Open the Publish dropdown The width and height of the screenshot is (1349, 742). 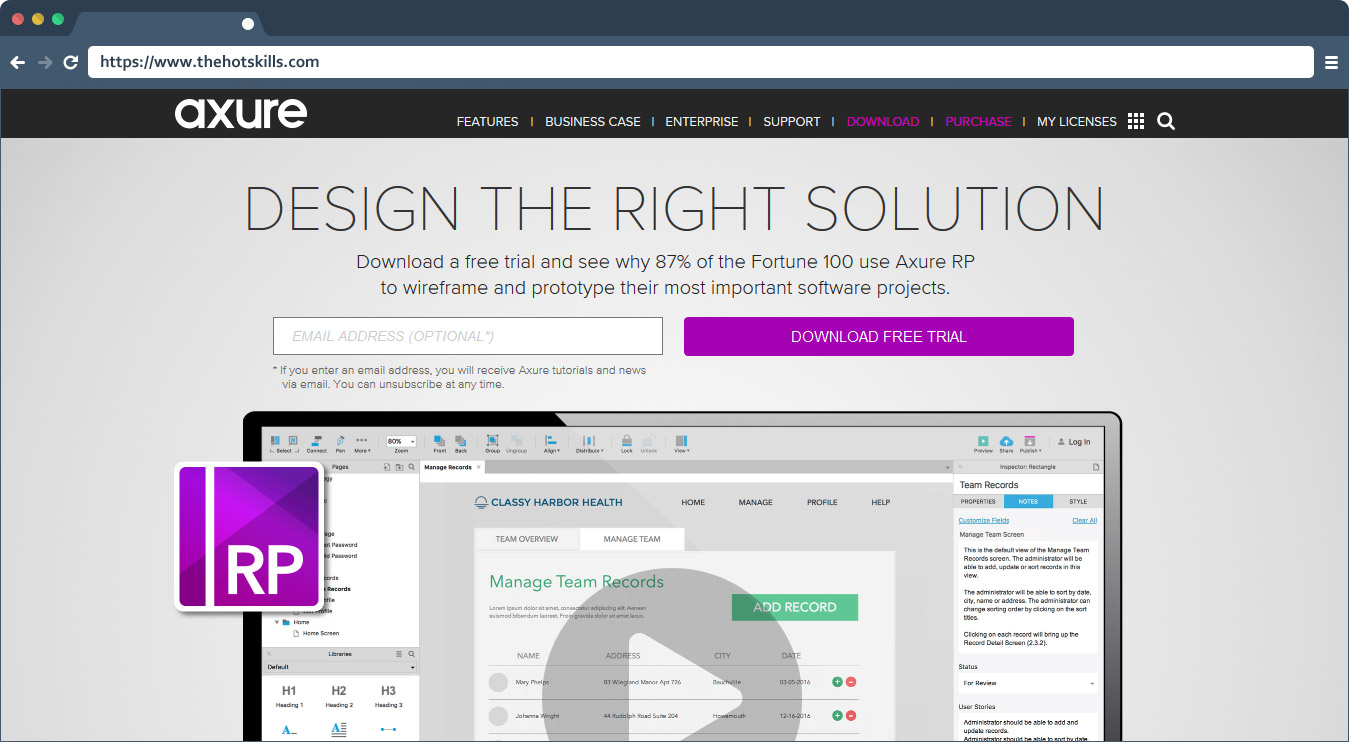[x=1030, y=444]
